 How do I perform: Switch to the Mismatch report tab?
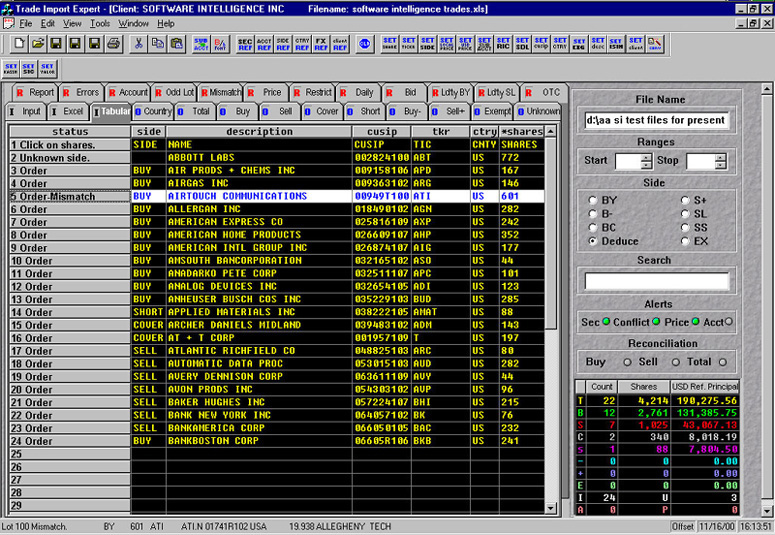[x=220, y=92]
